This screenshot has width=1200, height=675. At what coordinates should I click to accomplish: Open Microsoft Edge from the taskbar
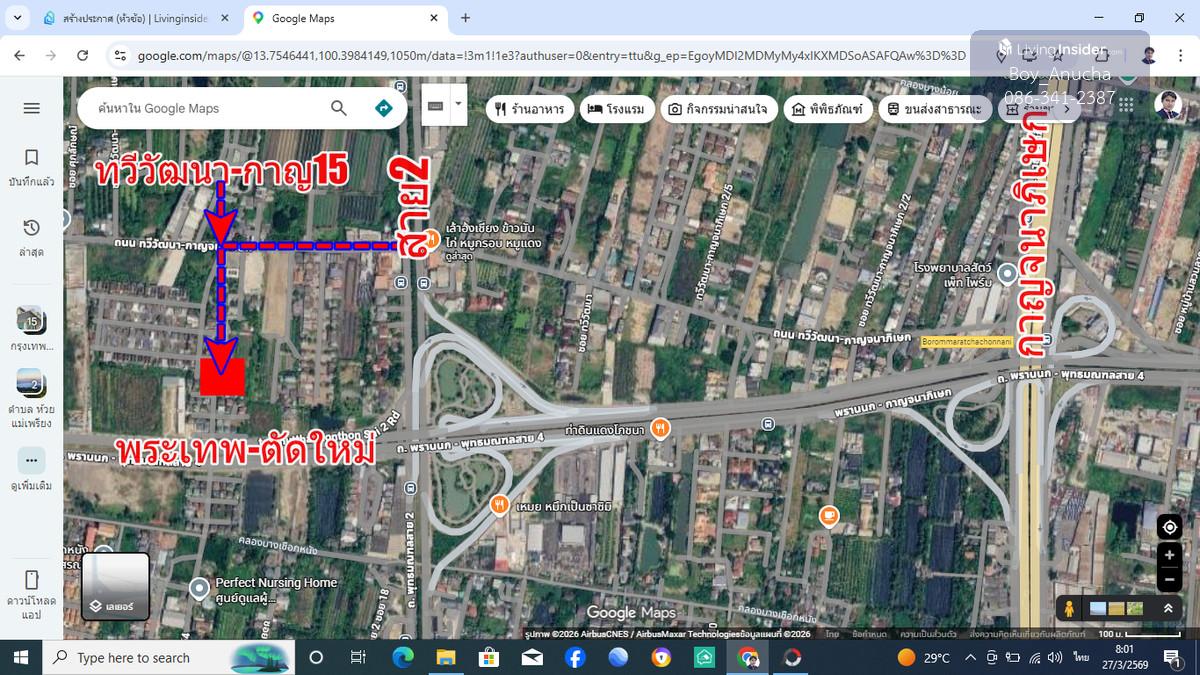tap(402, 657)
